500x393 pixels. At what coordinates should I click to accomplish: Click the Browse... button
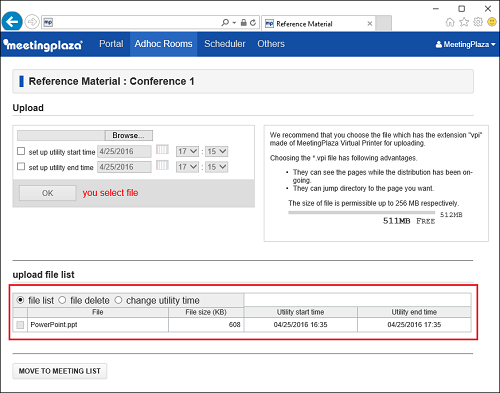tap(129, 135)
